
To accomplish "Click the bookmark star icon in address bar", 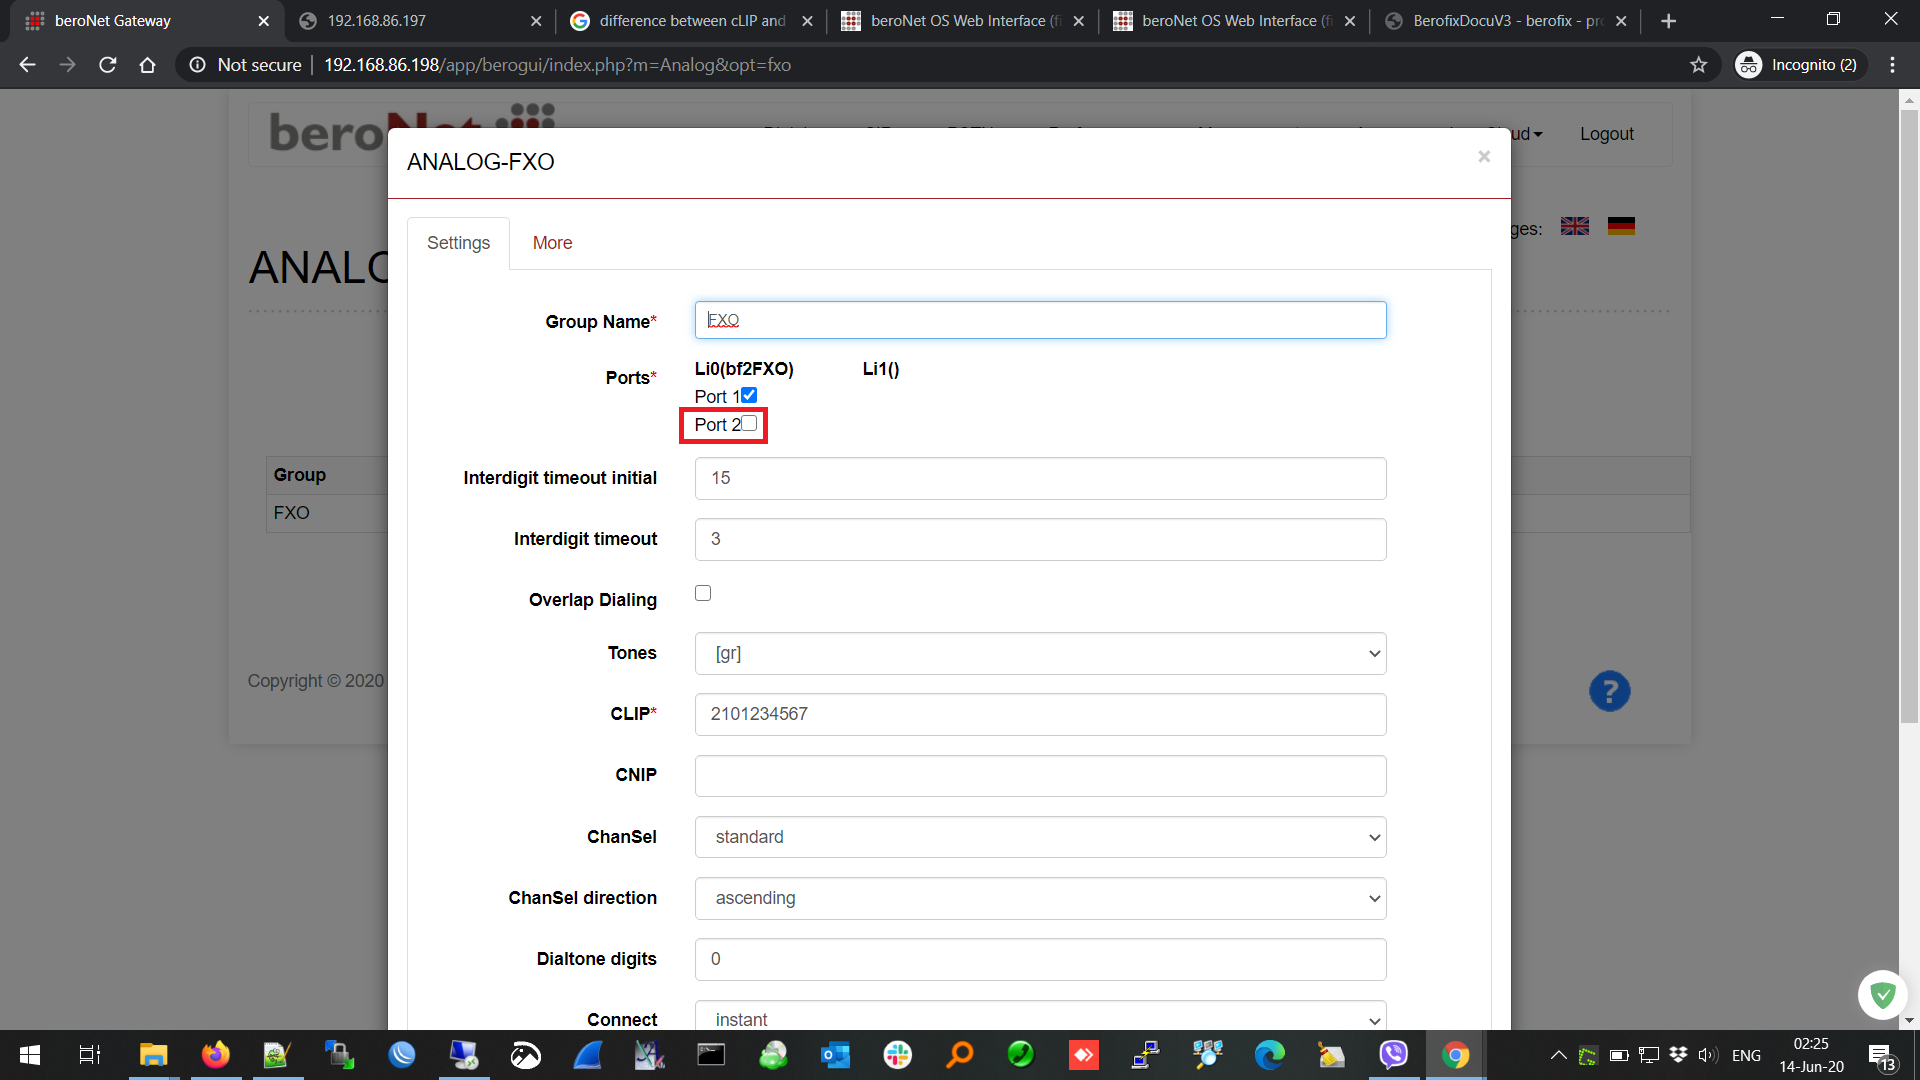I will (1698, 65).
